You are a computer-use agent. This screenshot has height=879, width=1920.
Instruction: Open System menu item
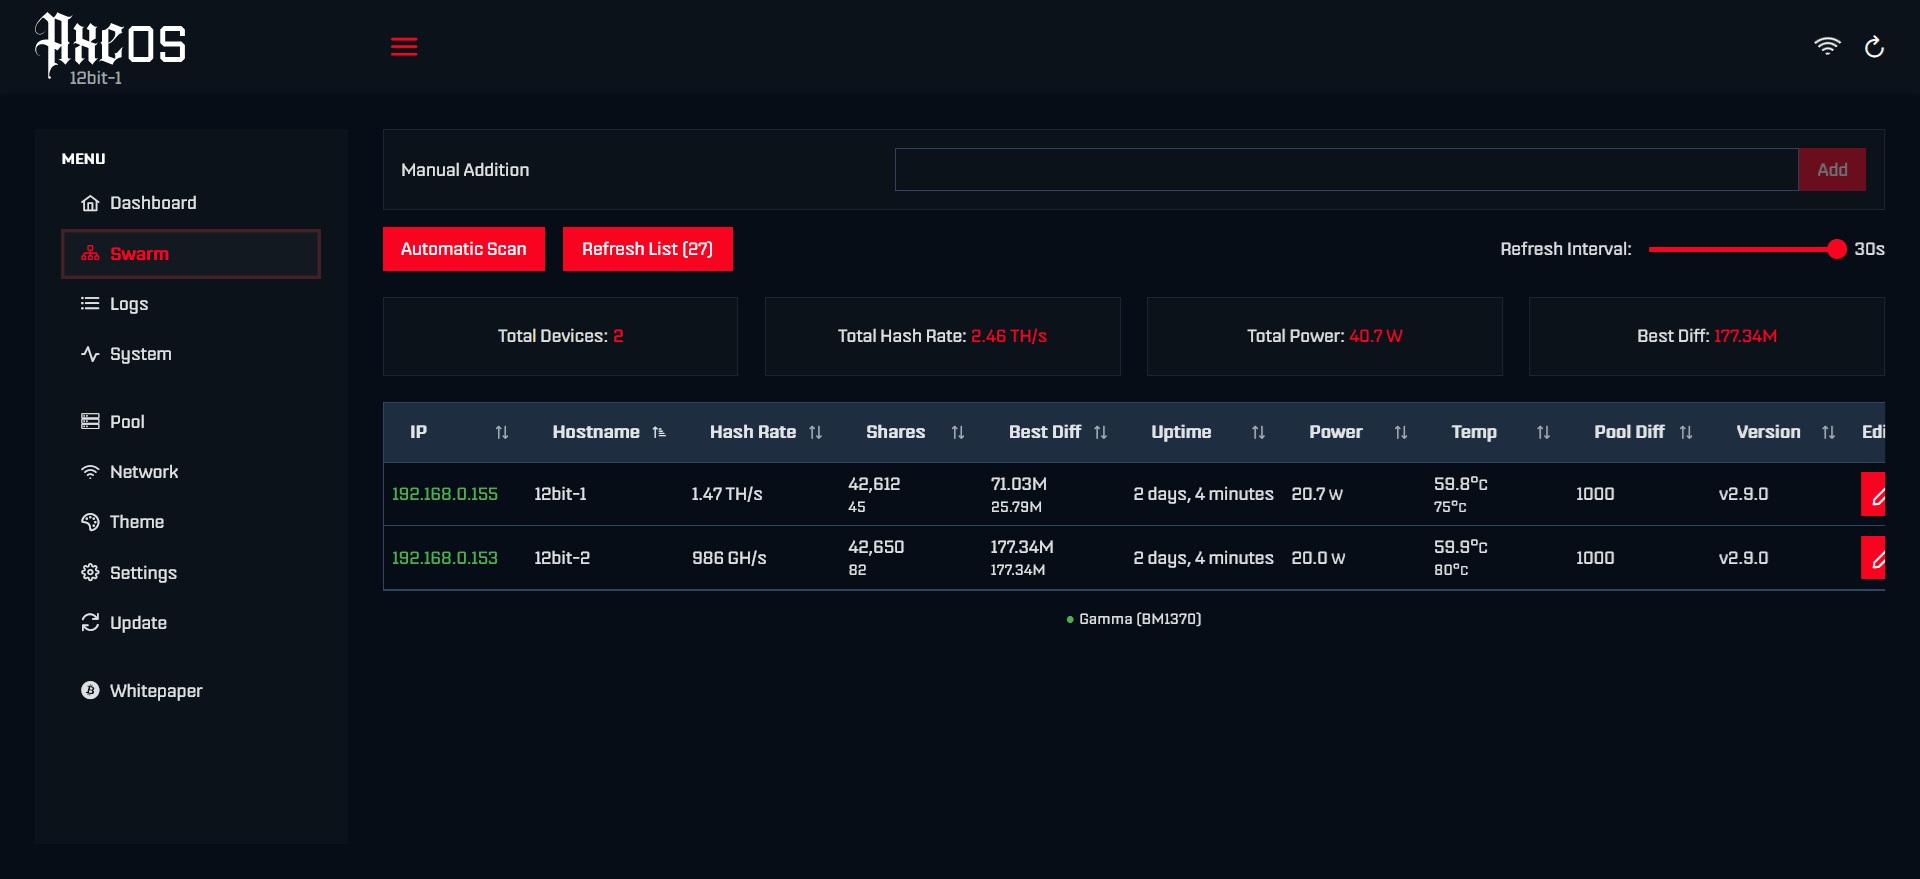coord(191,354)
